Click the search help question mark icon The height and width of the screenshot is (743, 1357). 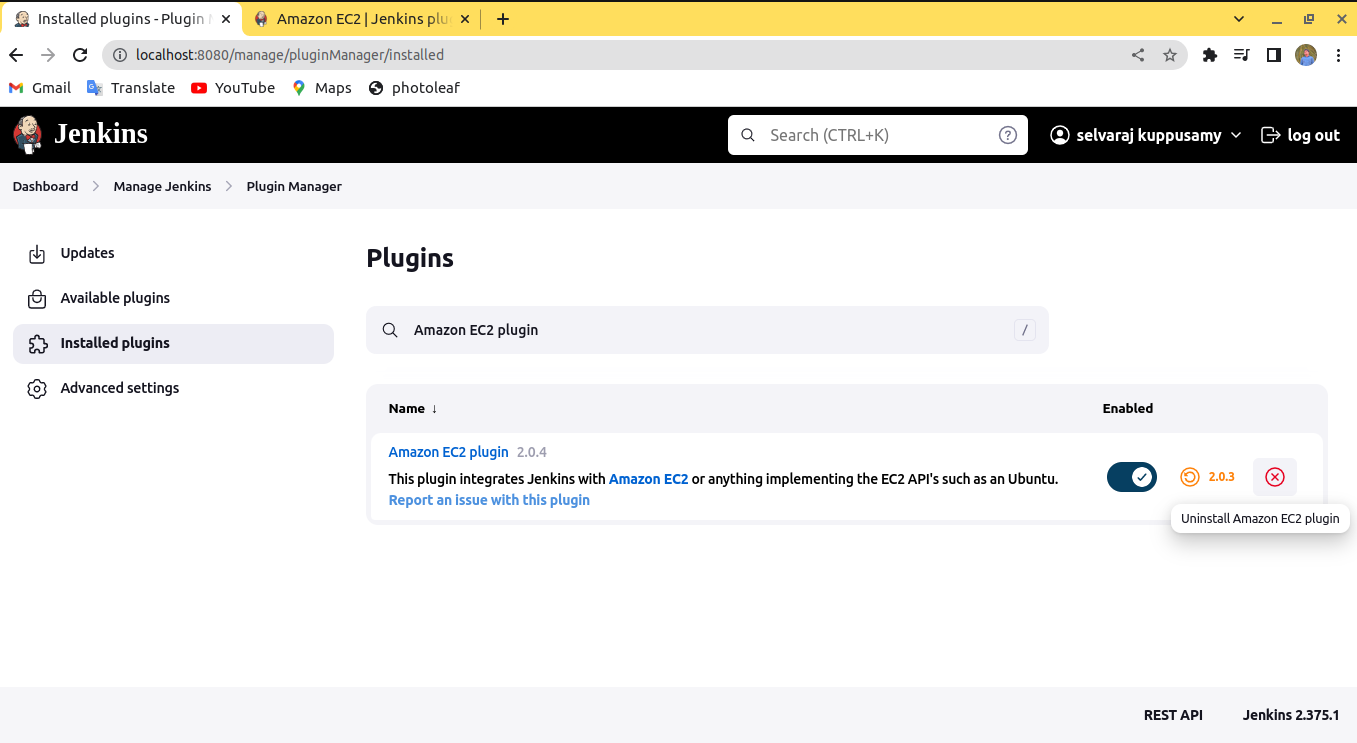tap(1008, 135)
